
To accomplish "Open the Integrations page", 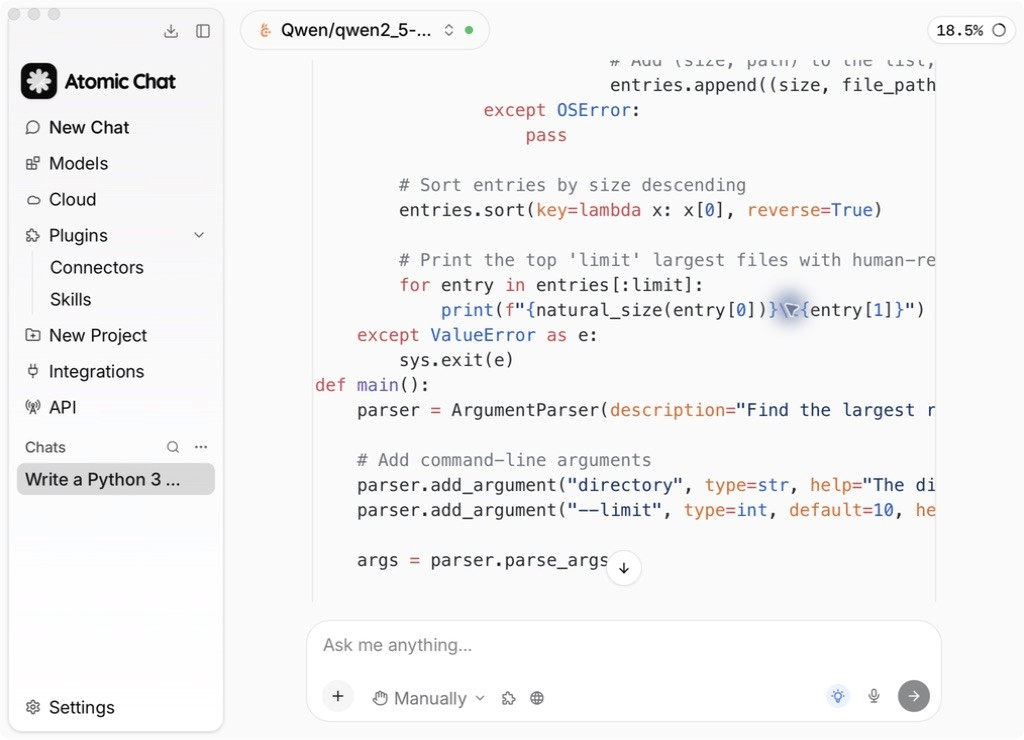I will [x=96, y=371].
